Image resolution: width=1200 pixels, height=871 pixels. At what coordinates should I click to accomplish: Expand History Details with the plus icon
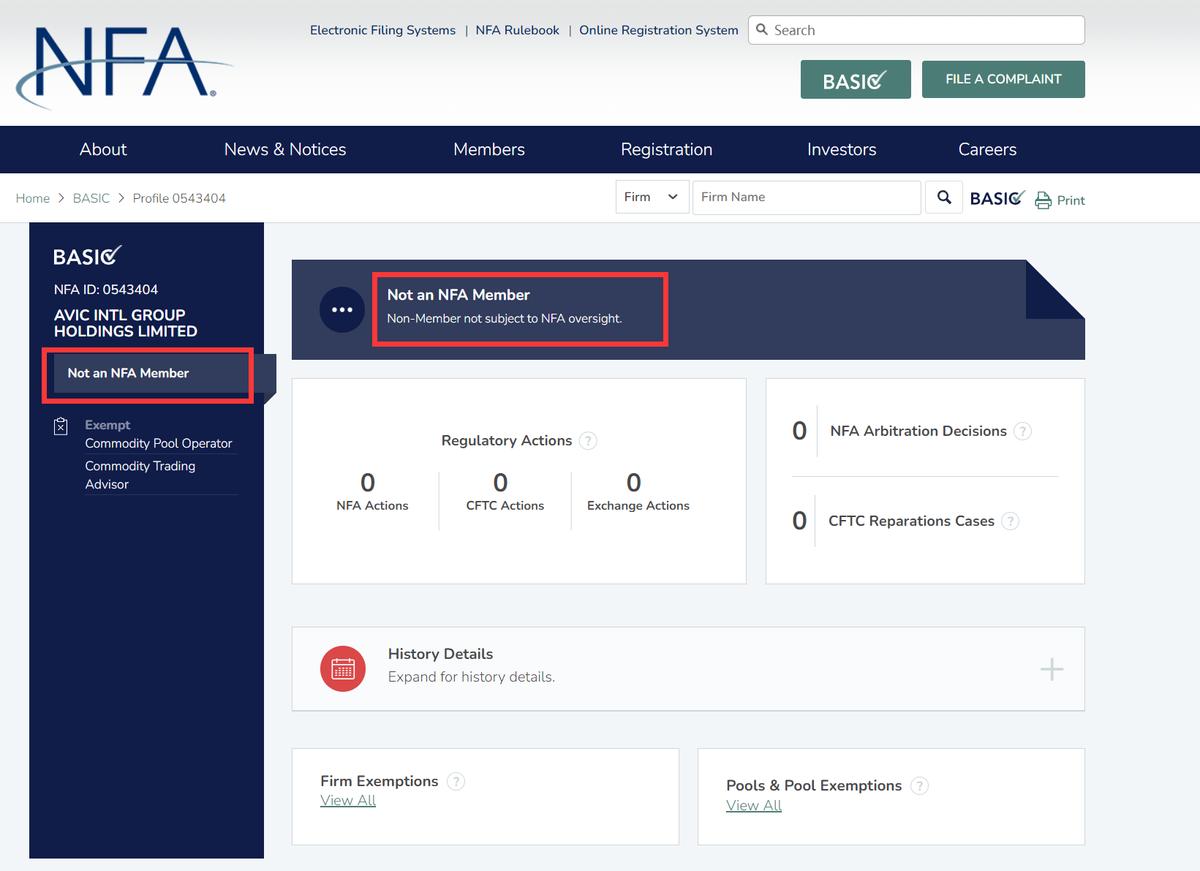click(1051, 669)
